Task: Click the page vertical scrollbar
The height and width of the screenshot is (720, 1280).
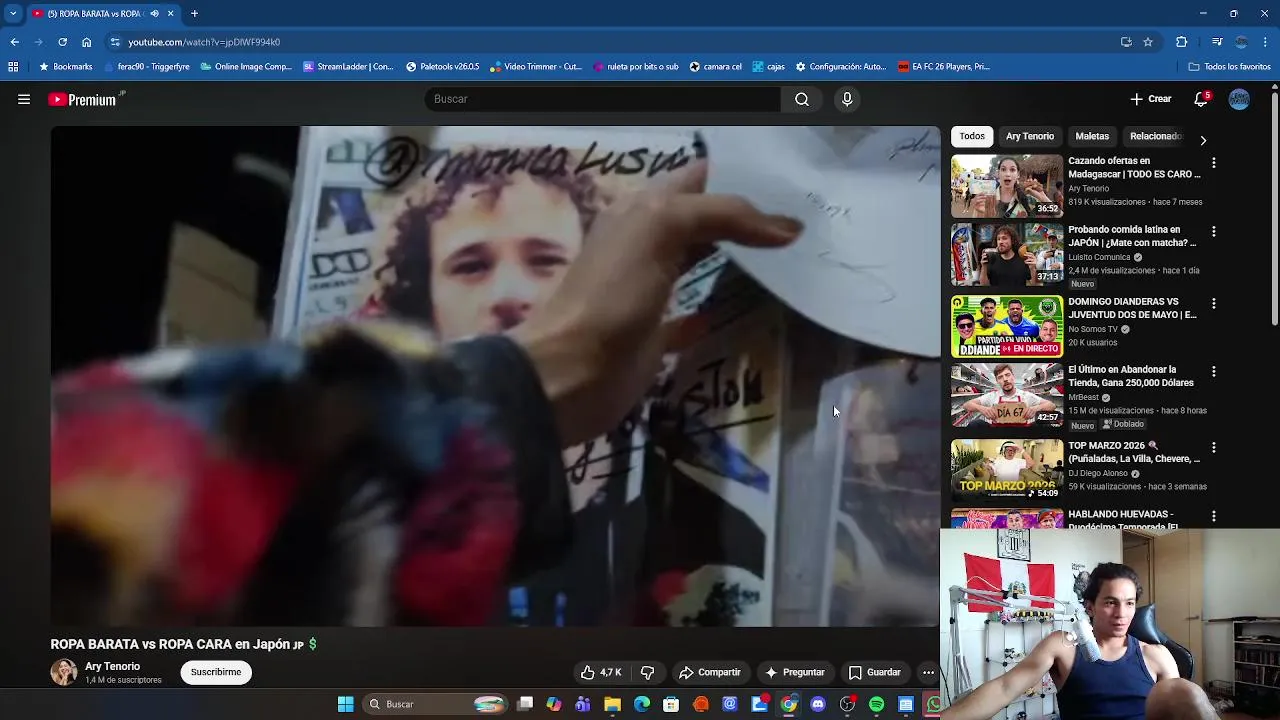Action: [1274, 210]
